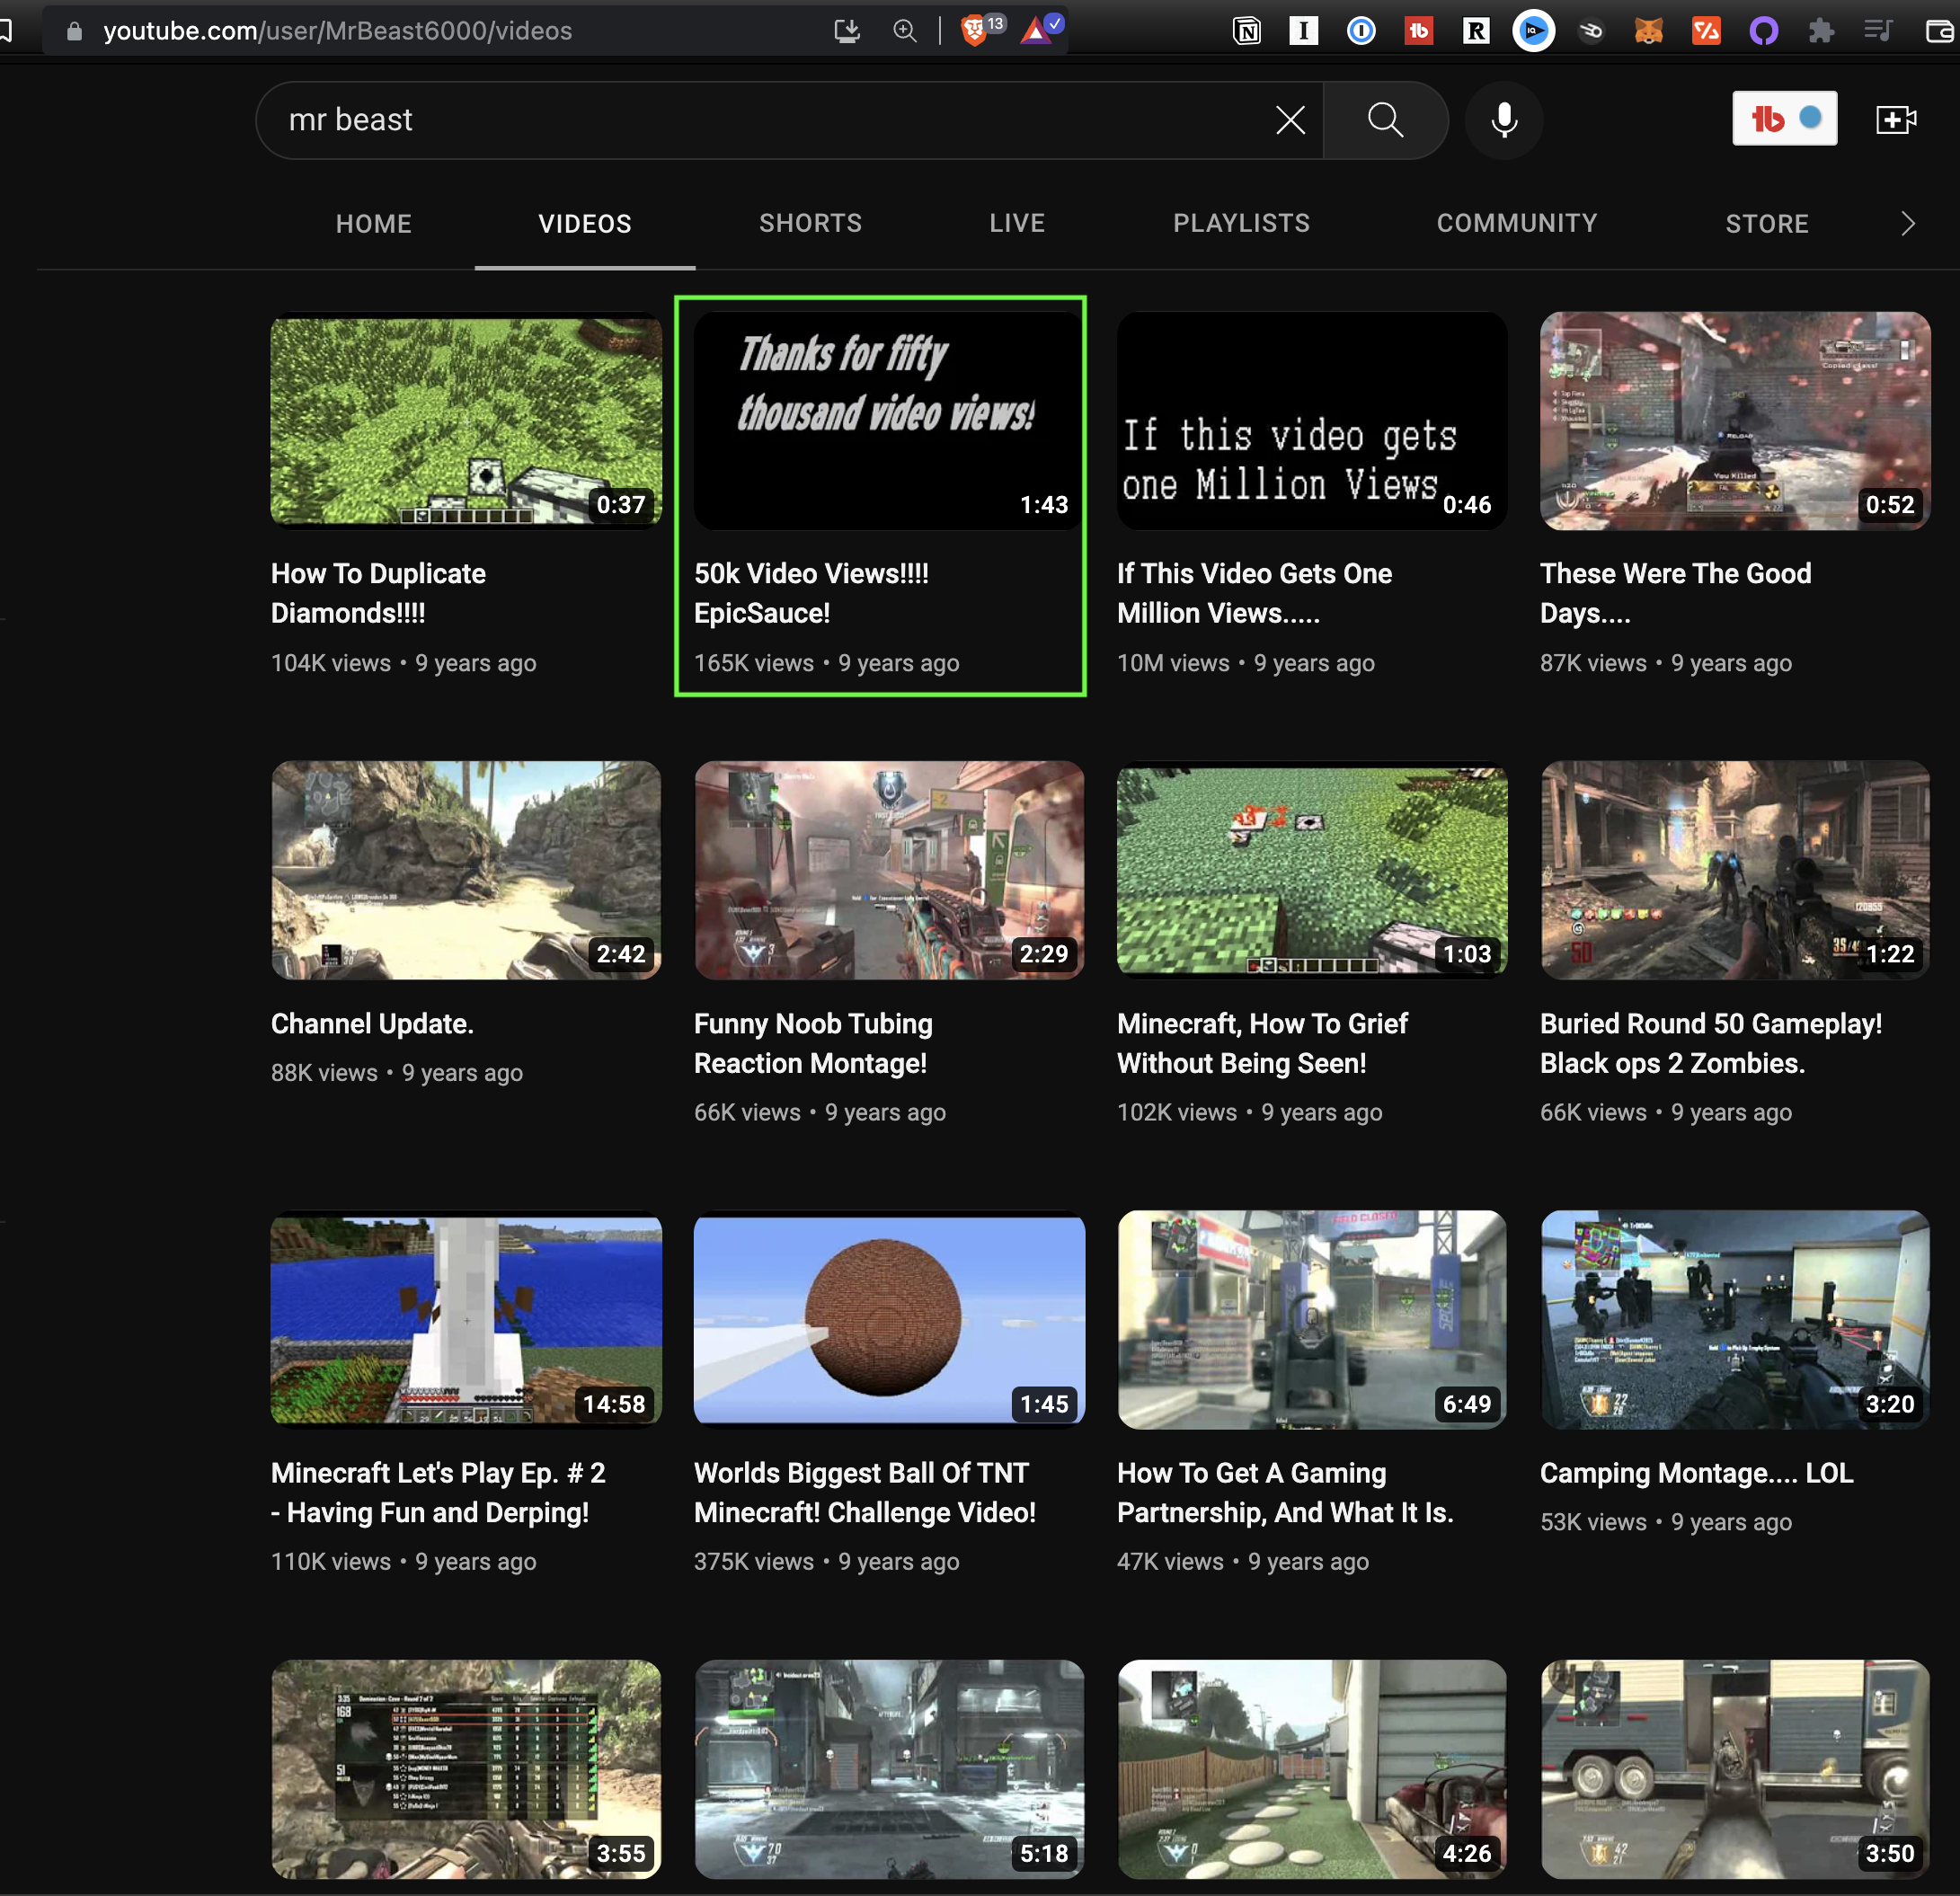
Task: Click the 1:22 zombies thumbnail
Action: [x=1735, y=870]
